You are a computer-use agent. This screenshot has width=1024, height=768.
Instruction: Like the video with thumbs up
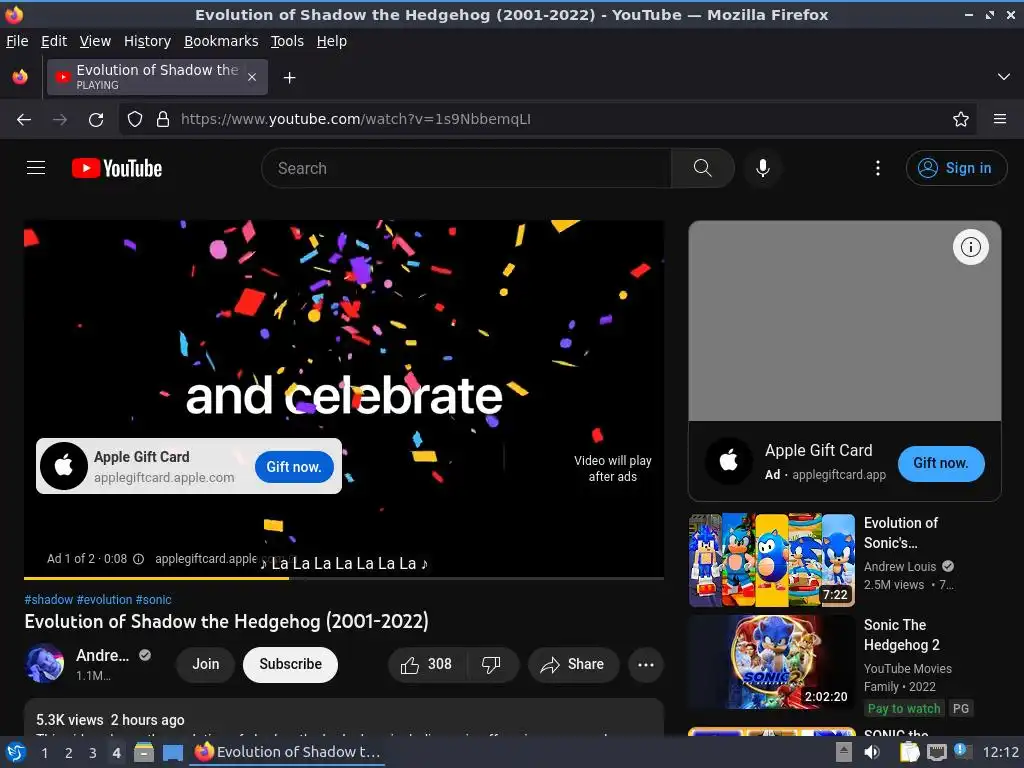point(427,665)
